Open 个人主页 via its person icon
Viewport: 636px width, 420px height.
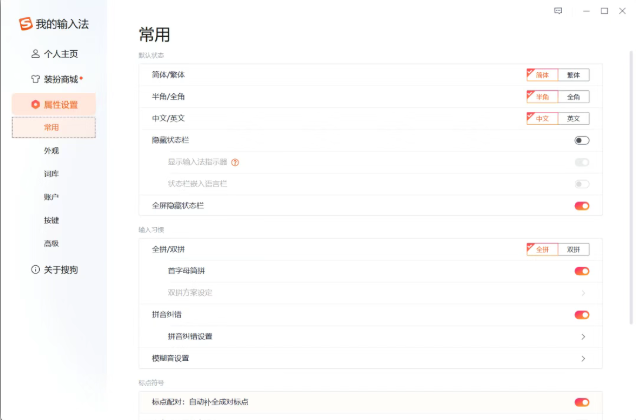pos(36,54)
